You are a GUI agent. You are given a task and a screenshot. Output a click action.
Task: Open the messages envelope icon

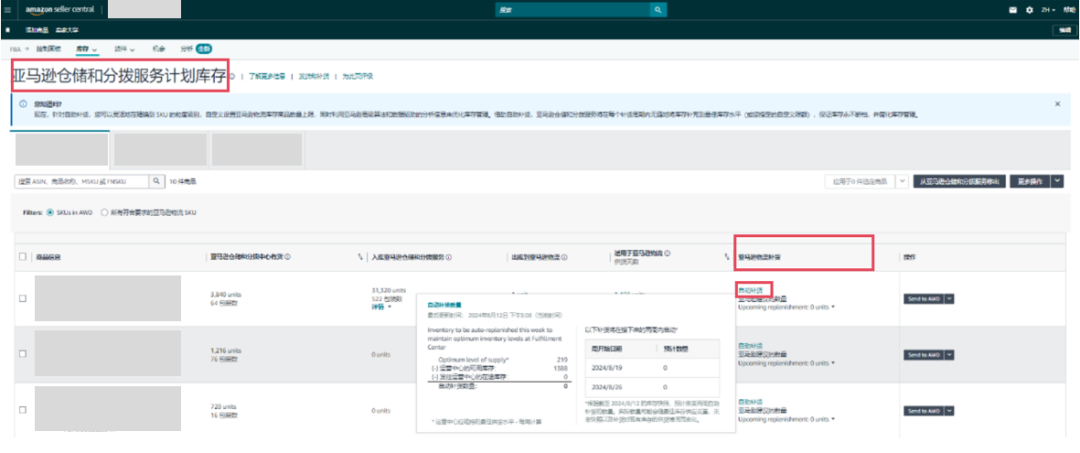pyautogui.click(x=1012, y=10)
